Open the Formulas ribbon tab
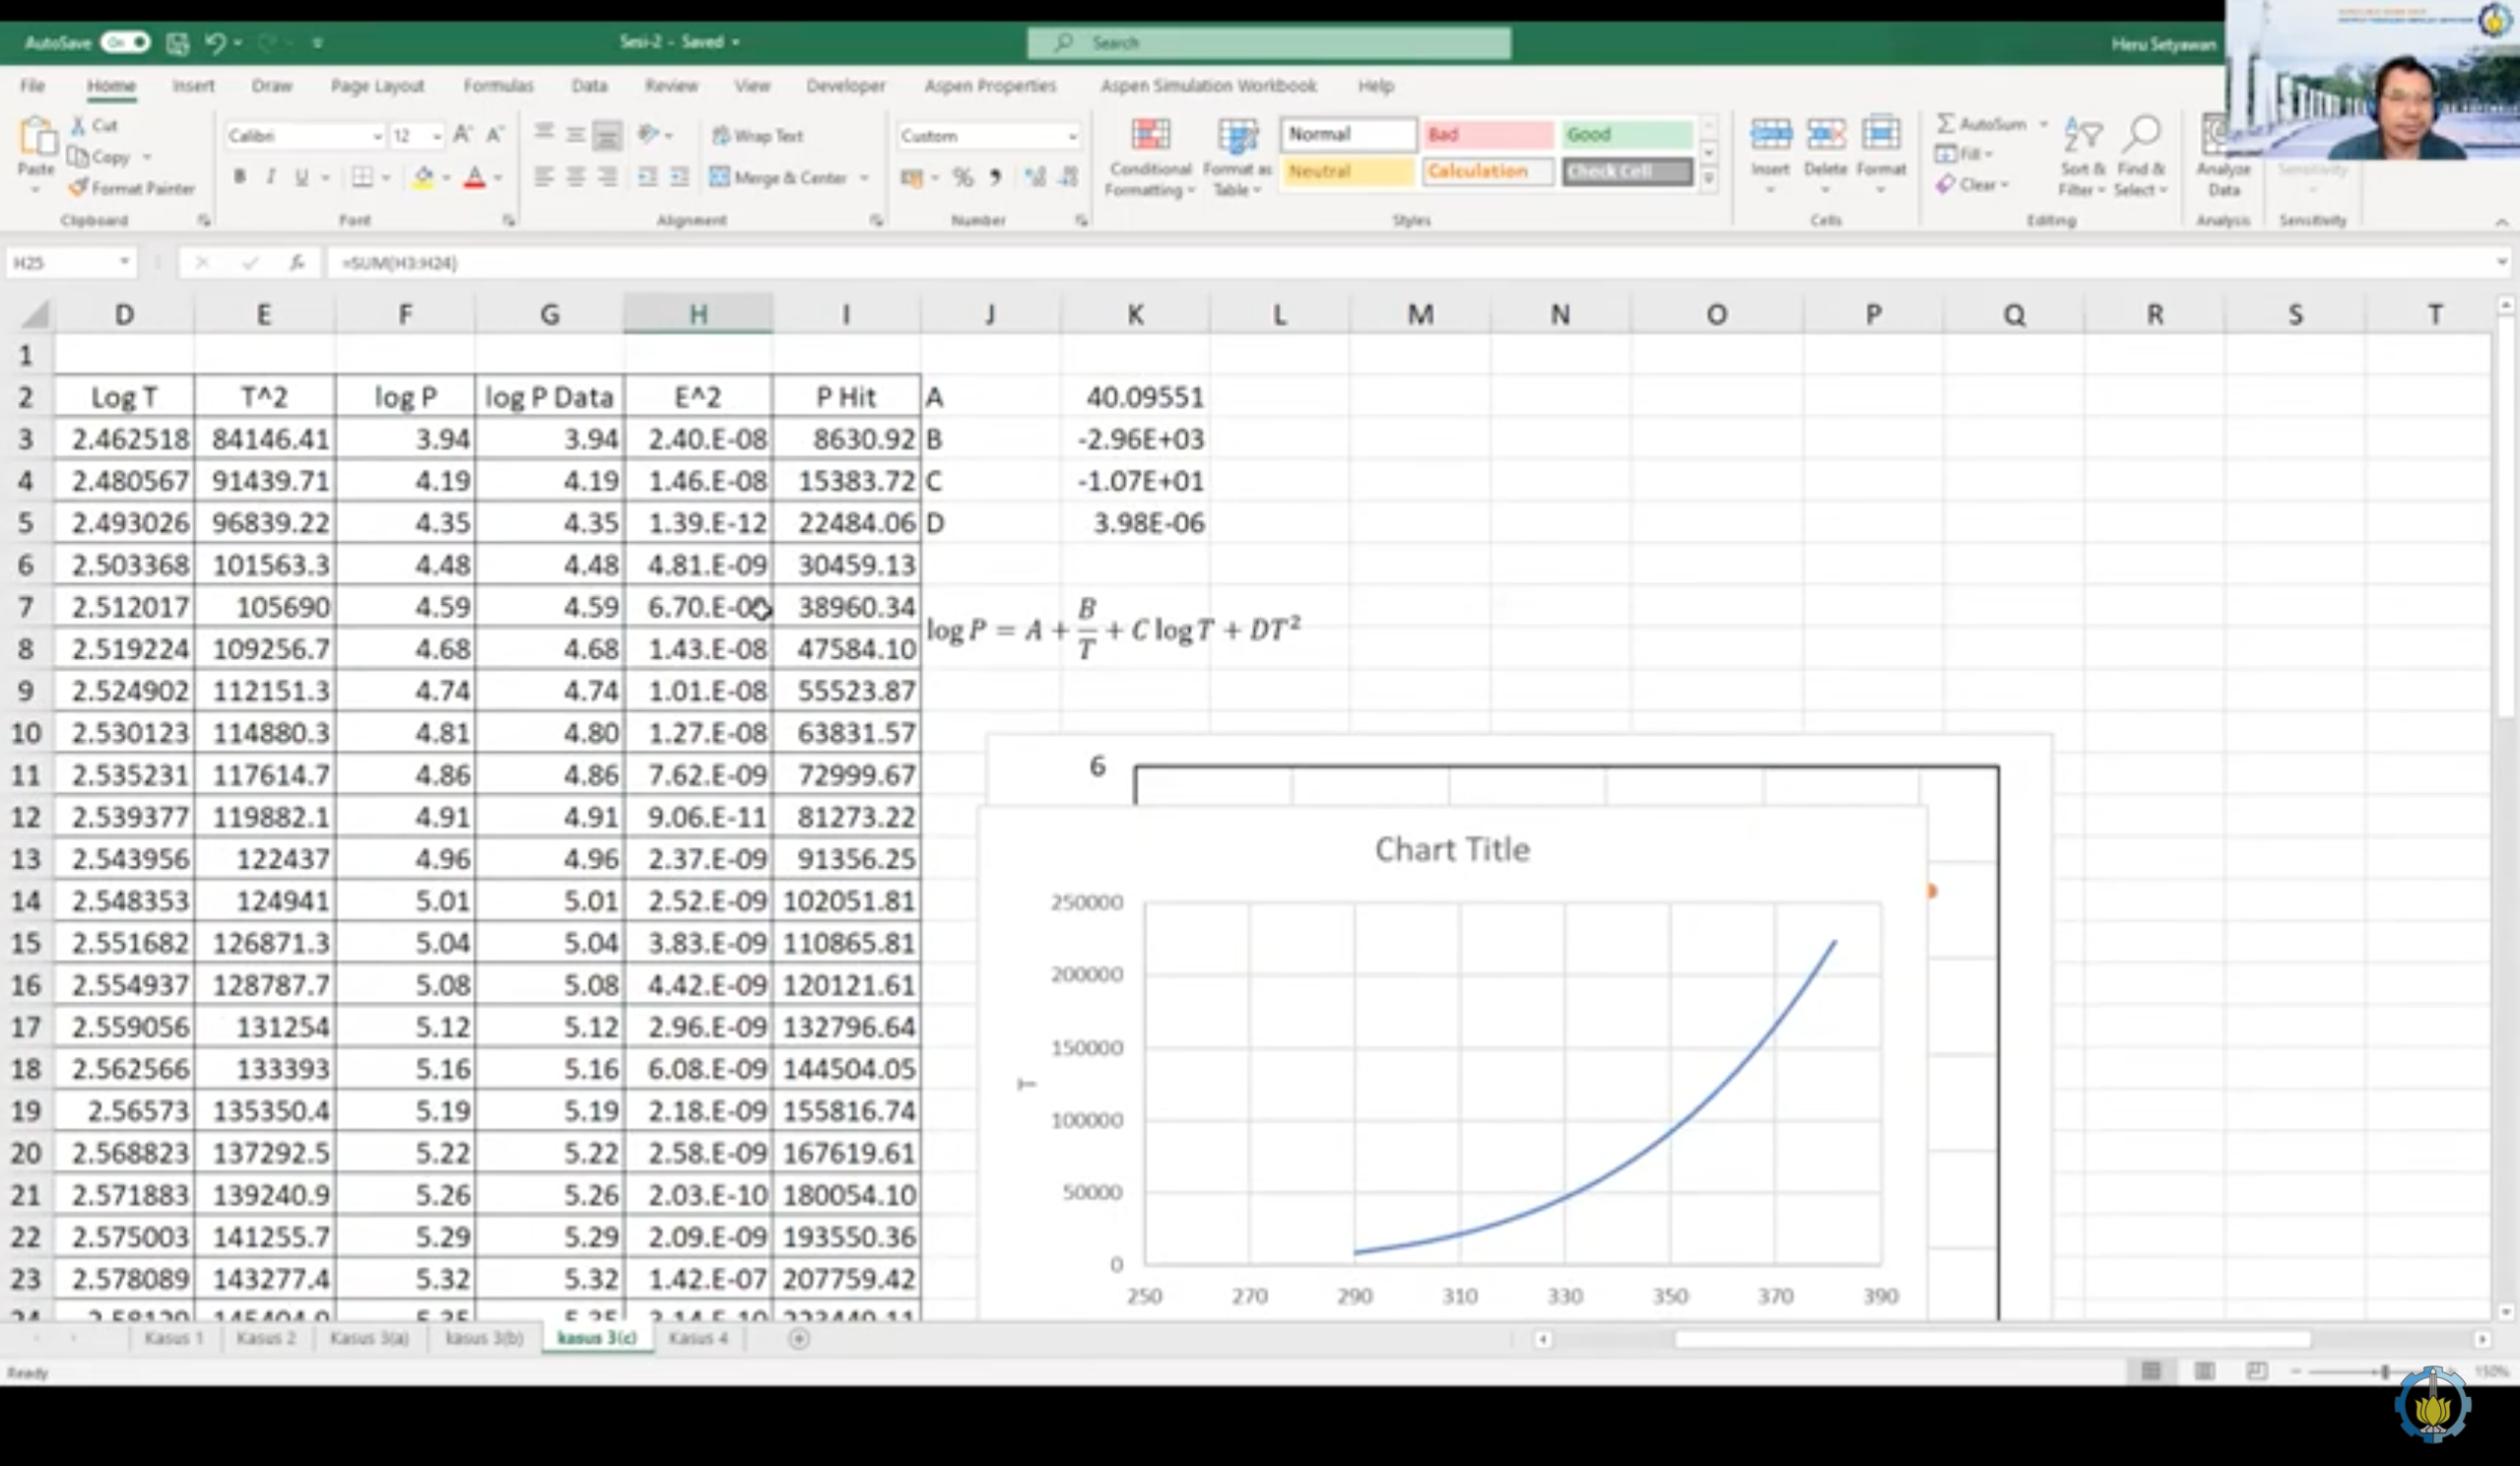2520x1466 pixels. (x=498, y=86)
